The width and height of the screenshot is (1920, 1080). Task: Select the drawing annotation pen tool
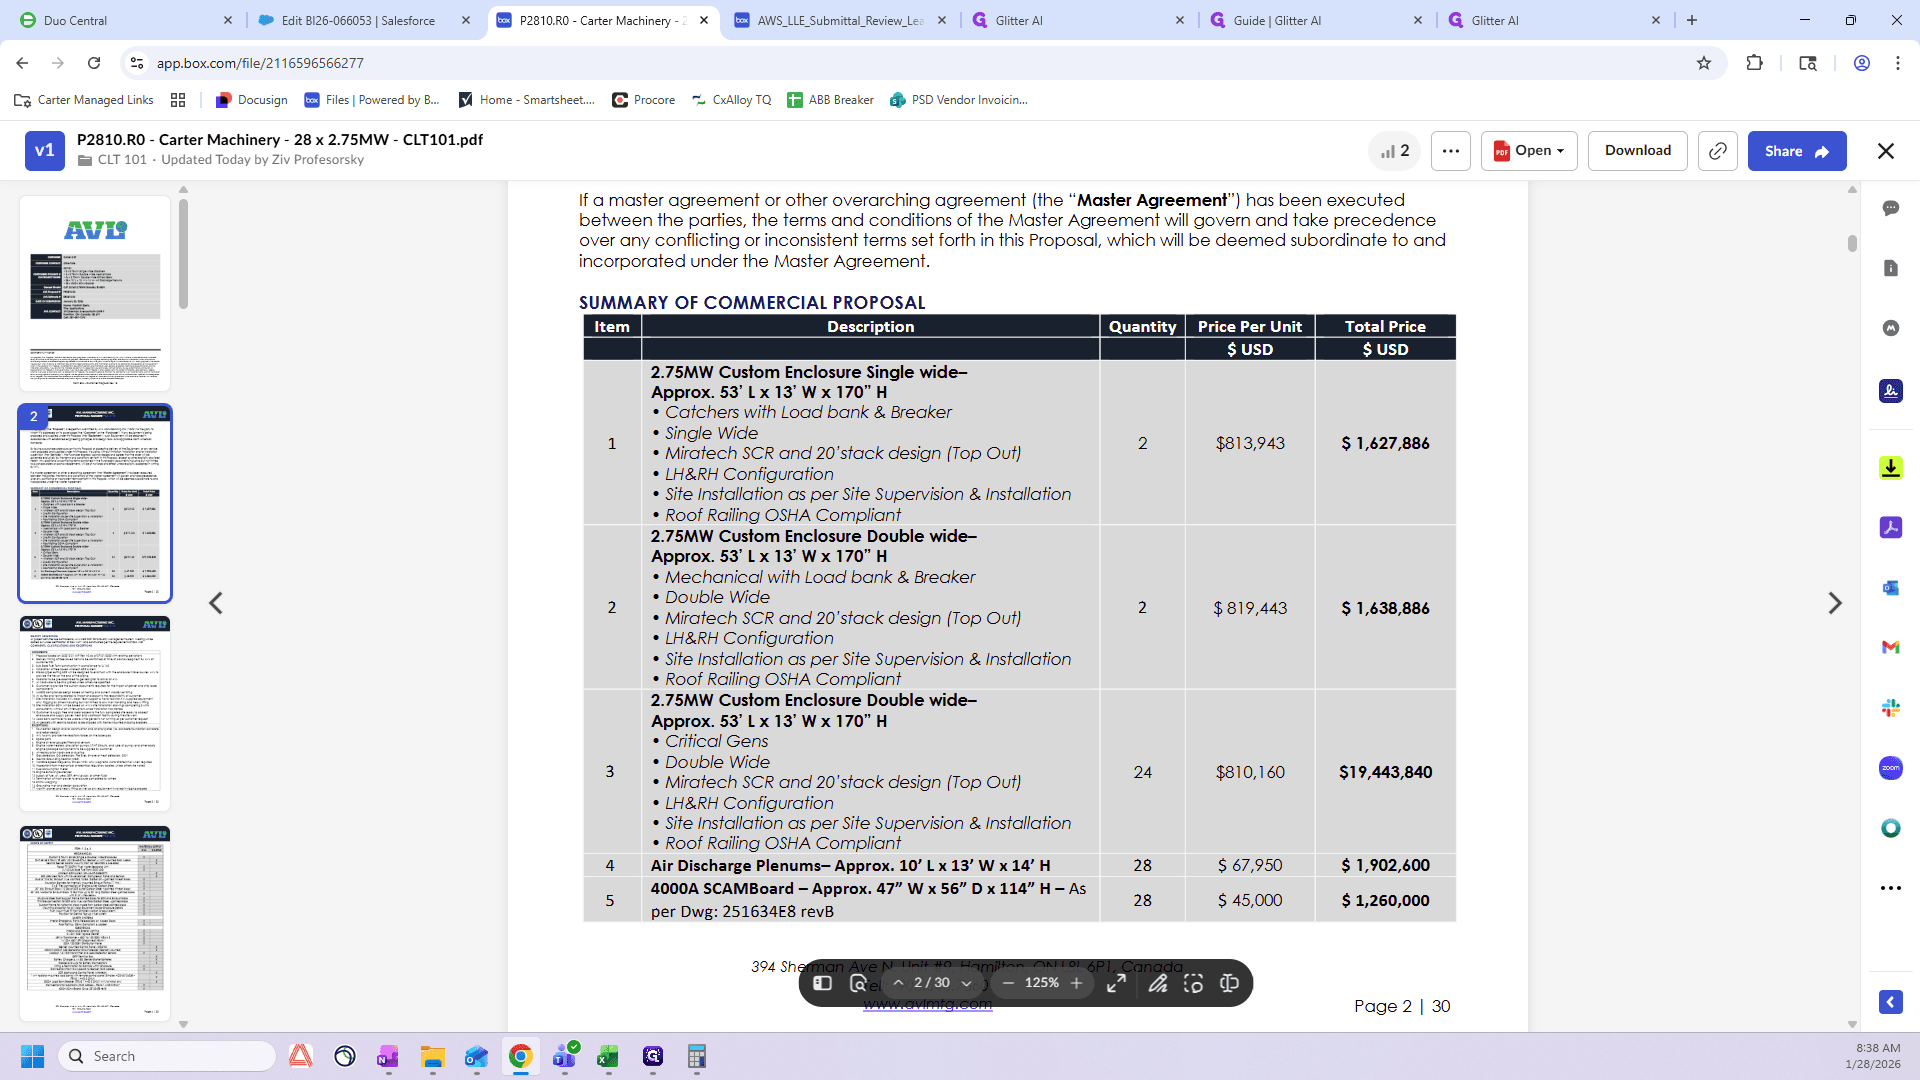(1158, 983)
